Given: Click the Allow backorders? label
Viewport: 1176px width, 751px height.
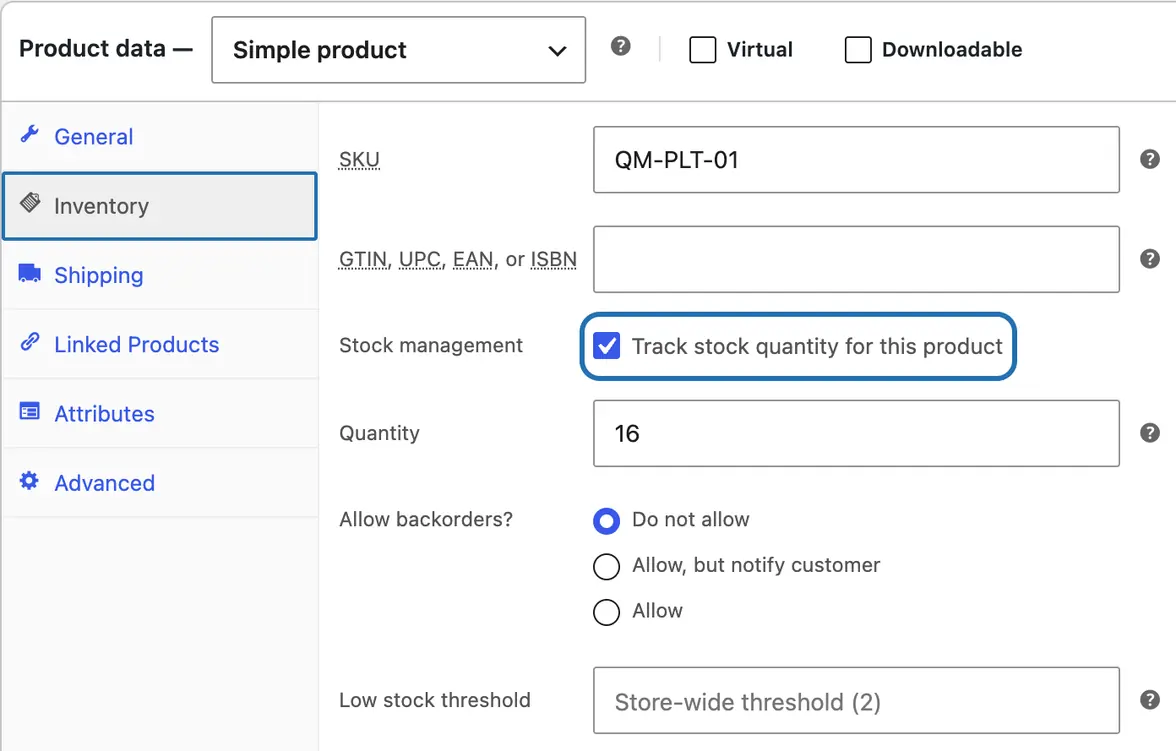Looking at the screenshot, I should click(426, 519).
